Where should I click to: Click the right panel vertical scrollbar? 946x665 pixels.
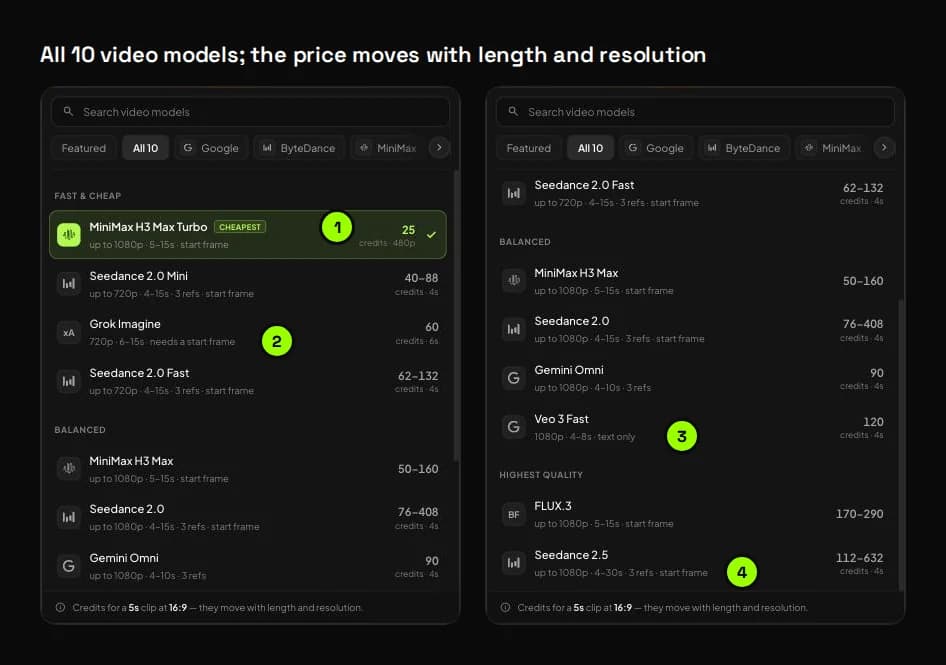[901, 445]
